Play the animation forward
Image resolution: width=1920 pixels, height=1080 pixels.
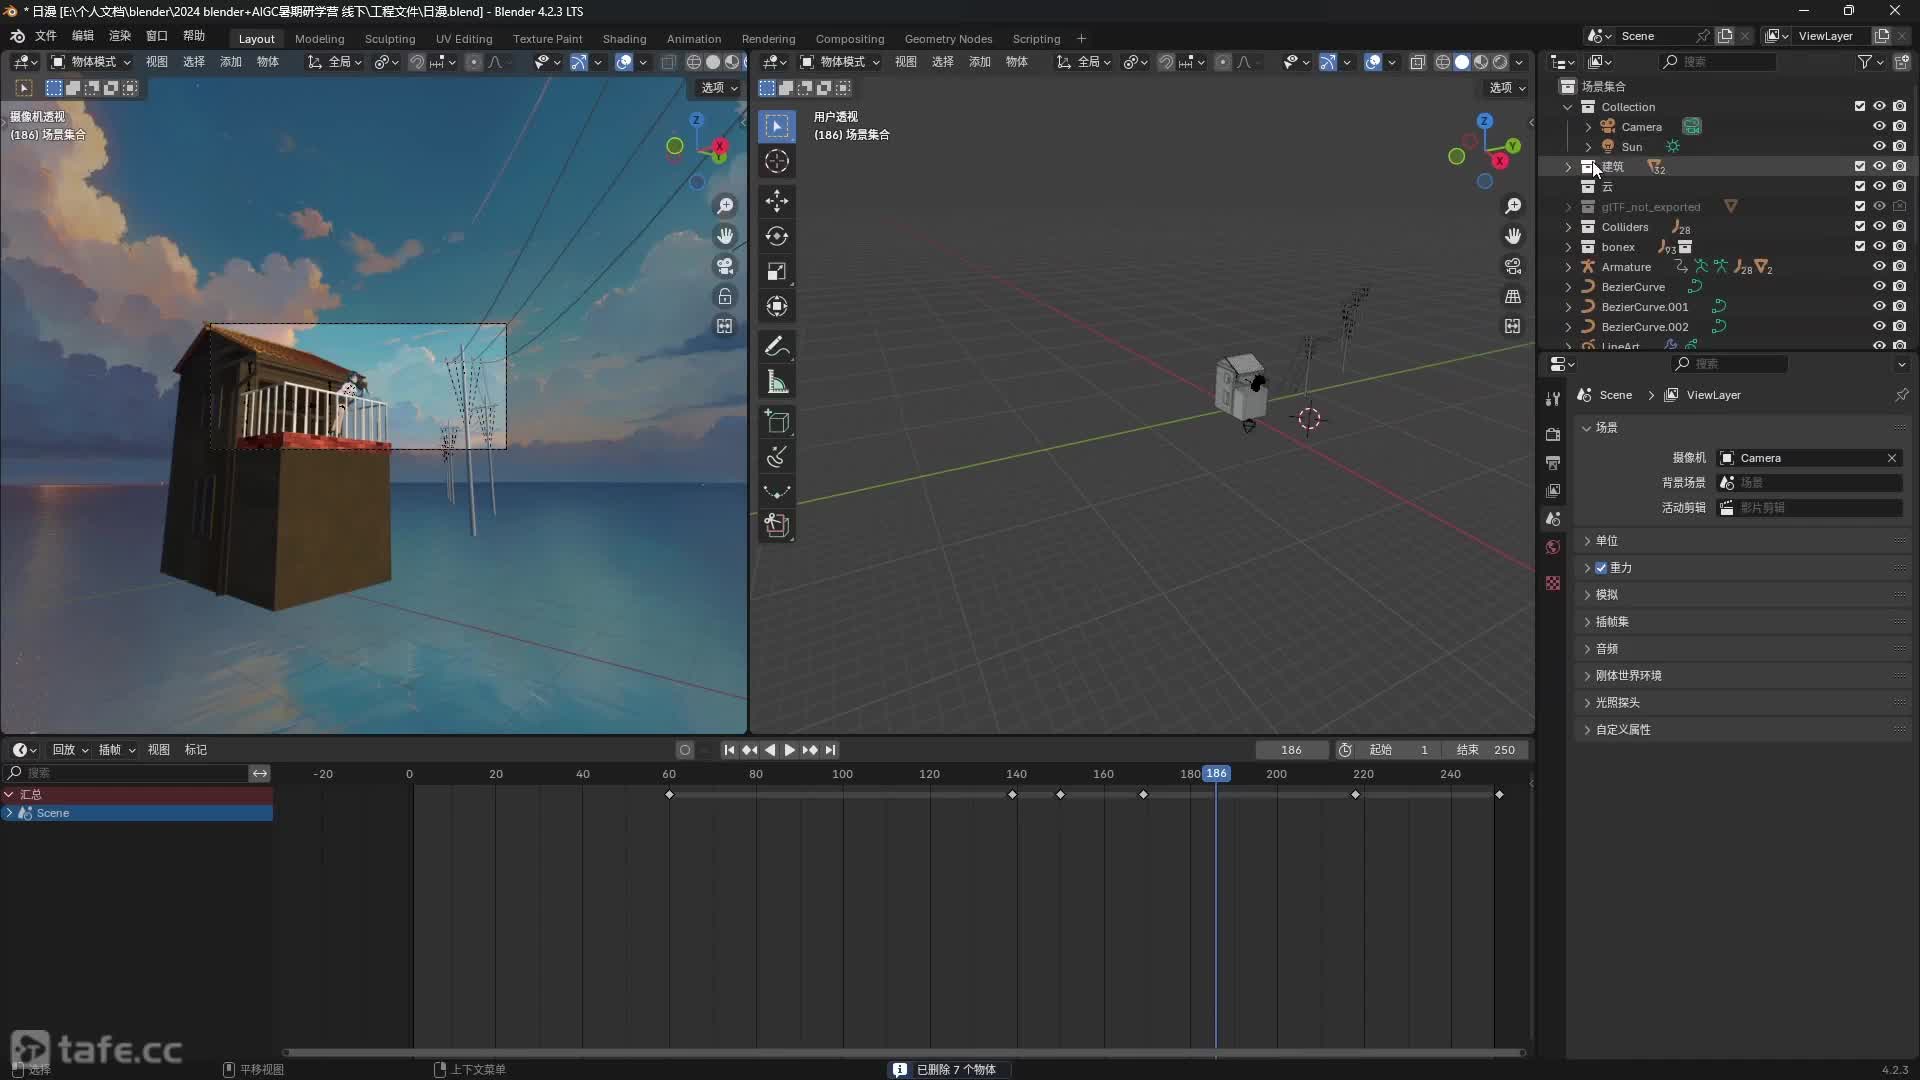789,750
